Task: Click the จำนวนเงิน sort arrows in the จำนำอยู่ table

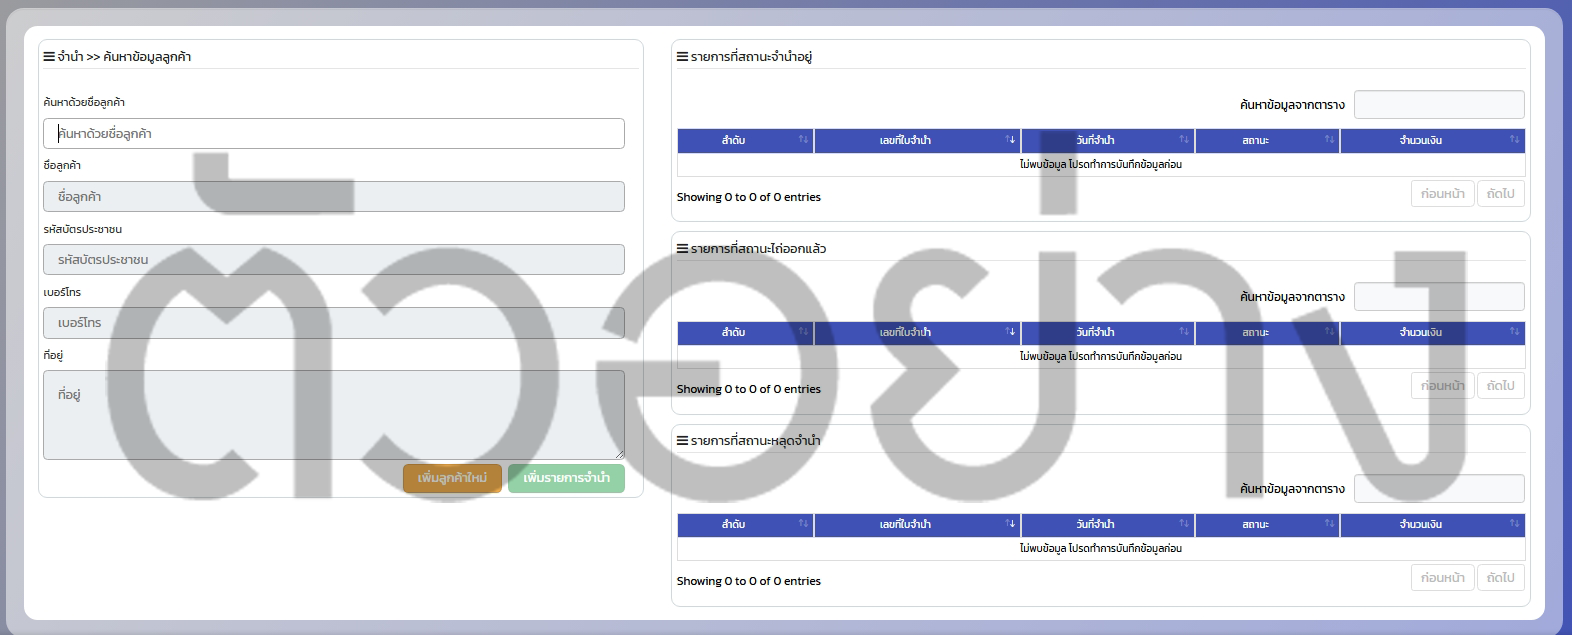Action: 1514,140
